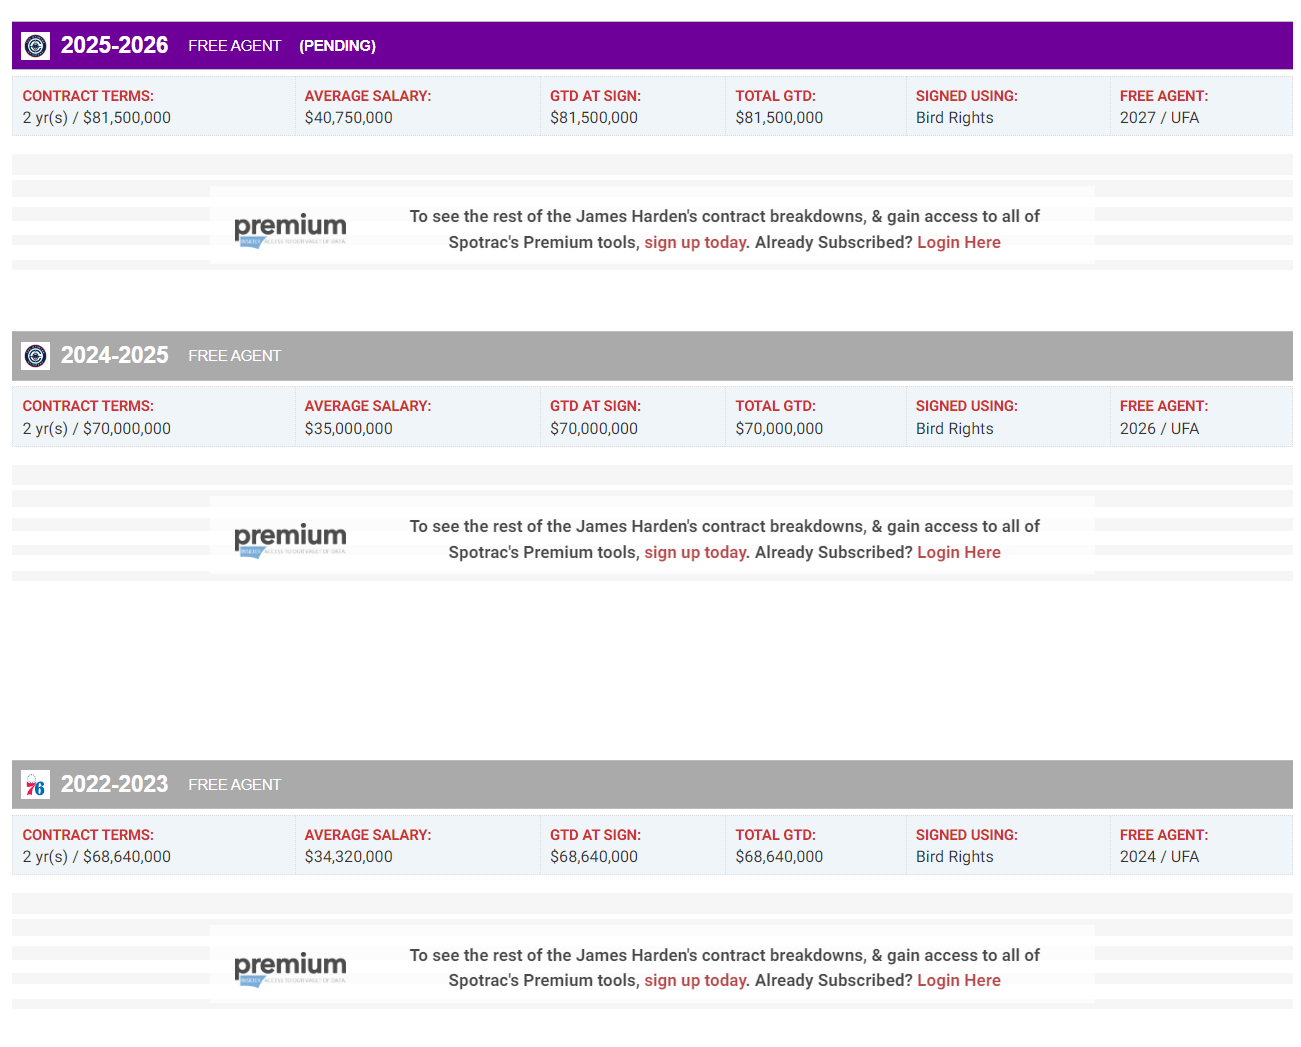Click FREE AGENT label in 2022-2023 header
Screen dimensions: 1301x1047
[x=235, y=785]
